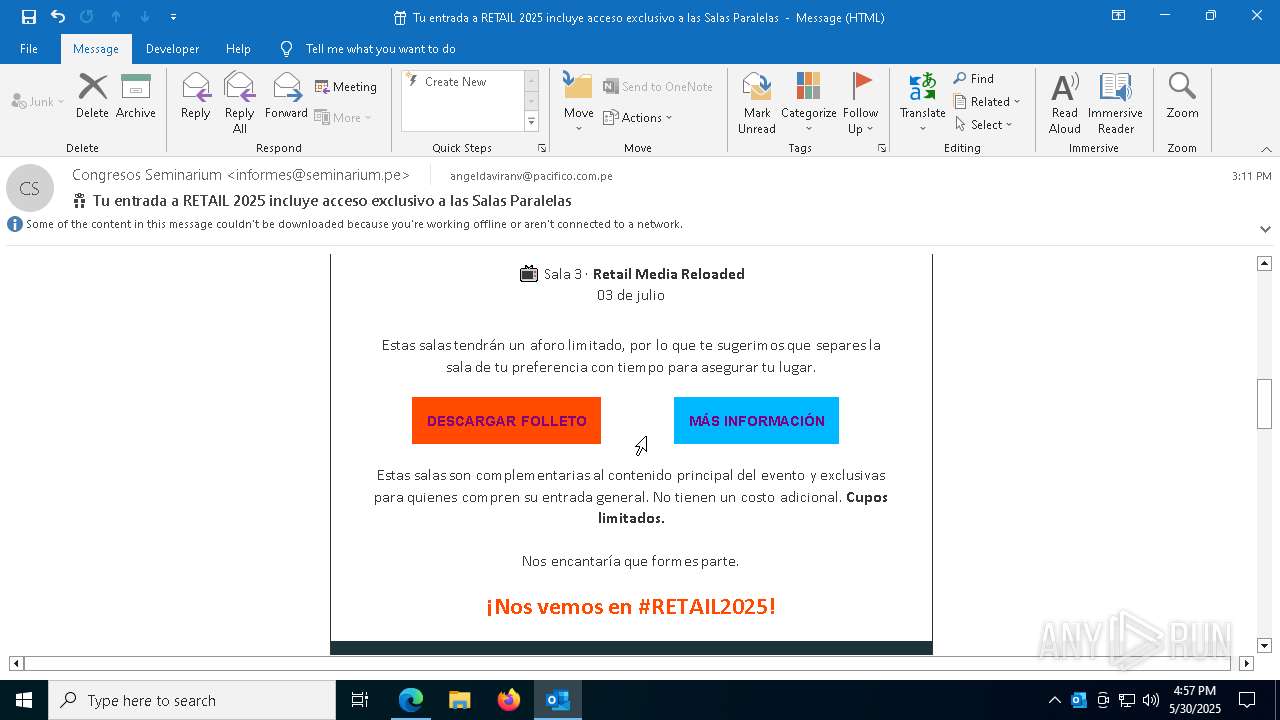Mark the message as Unread

tap(757, 102)
